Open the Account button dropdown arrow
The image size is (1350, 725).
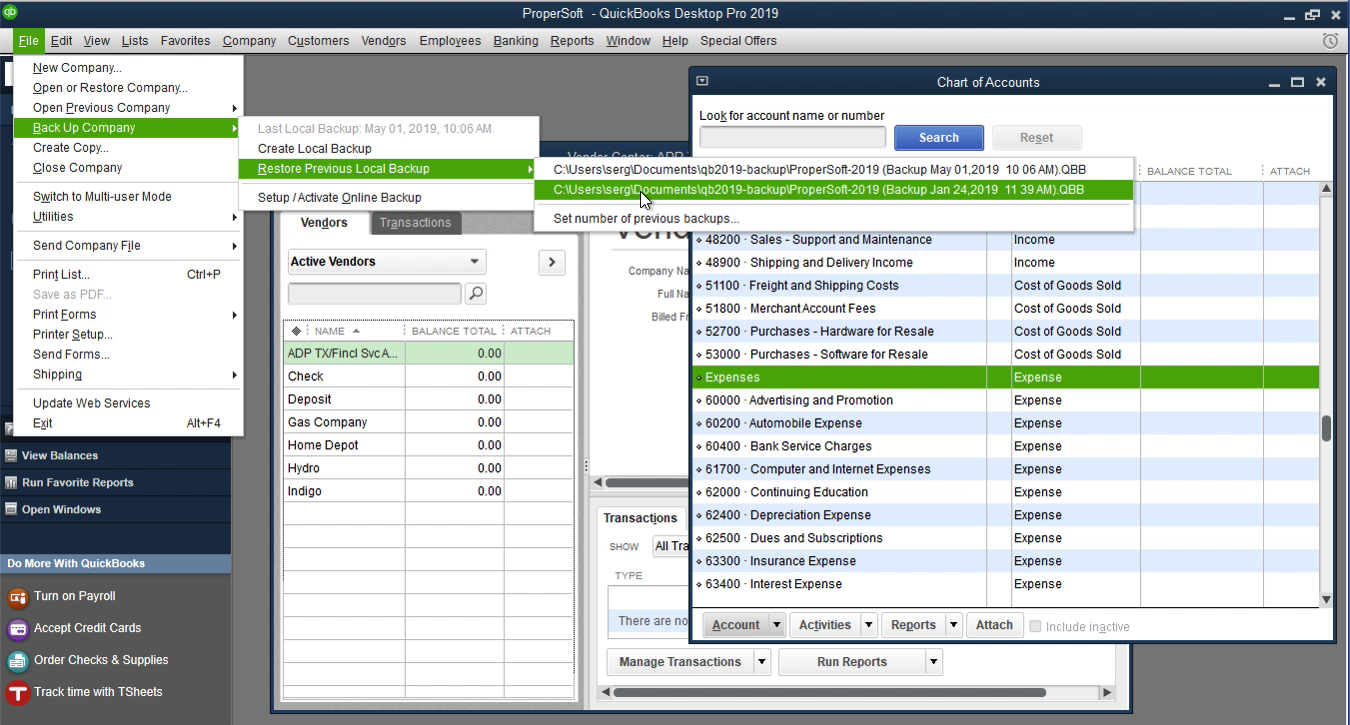click(x=776, y=625)
